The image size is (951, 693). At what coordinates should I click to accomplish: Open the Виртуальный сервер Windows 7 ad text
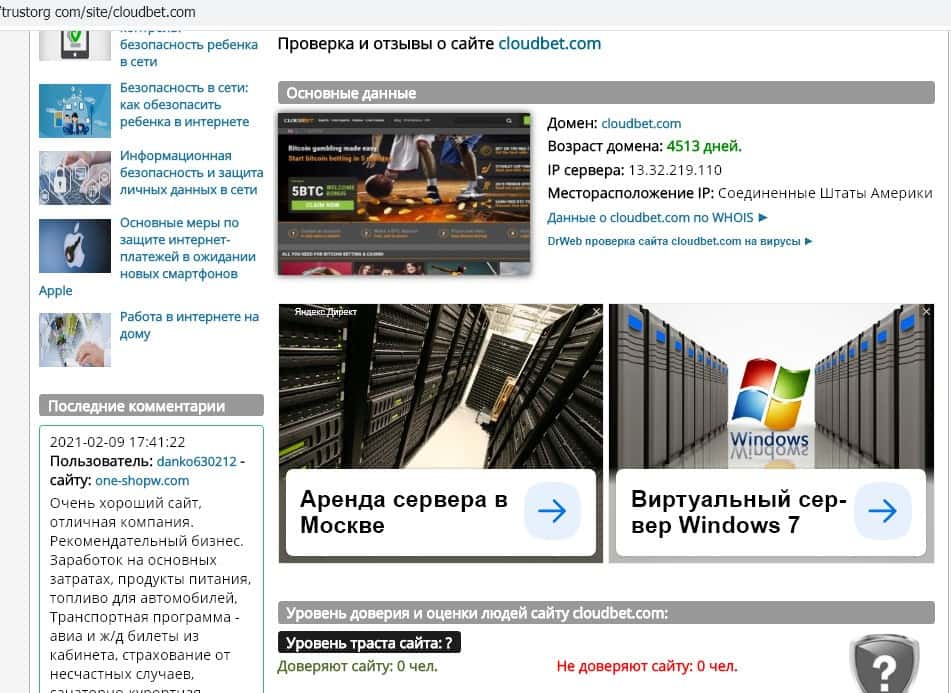point(738,512)
